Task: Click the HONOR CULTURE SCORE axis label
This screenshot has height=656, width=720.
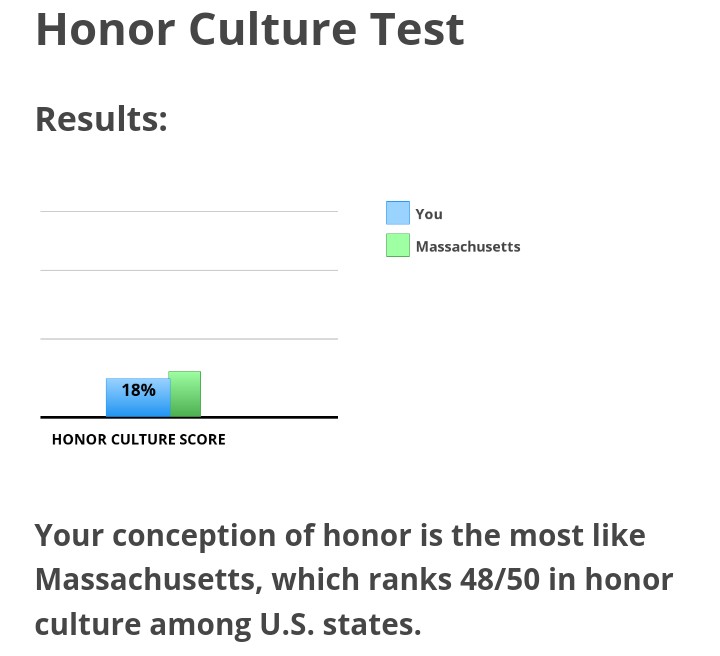Action: (x=139, y=439)
